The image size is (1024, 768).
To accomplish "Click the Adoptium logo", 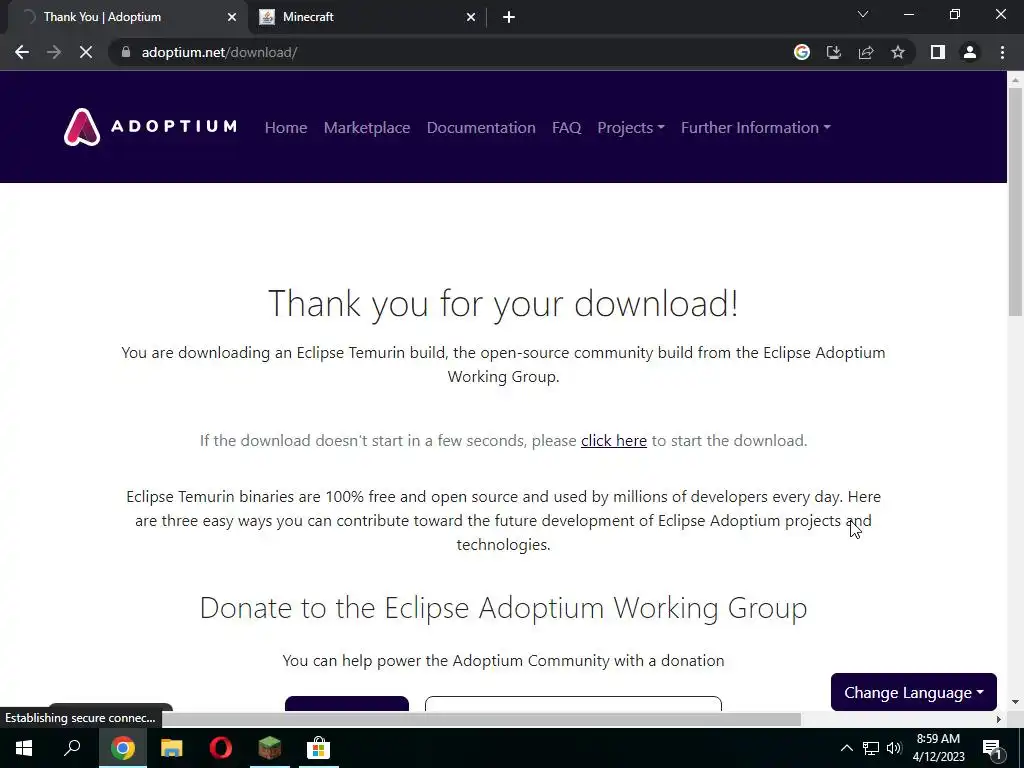I will tap(150, 127).
